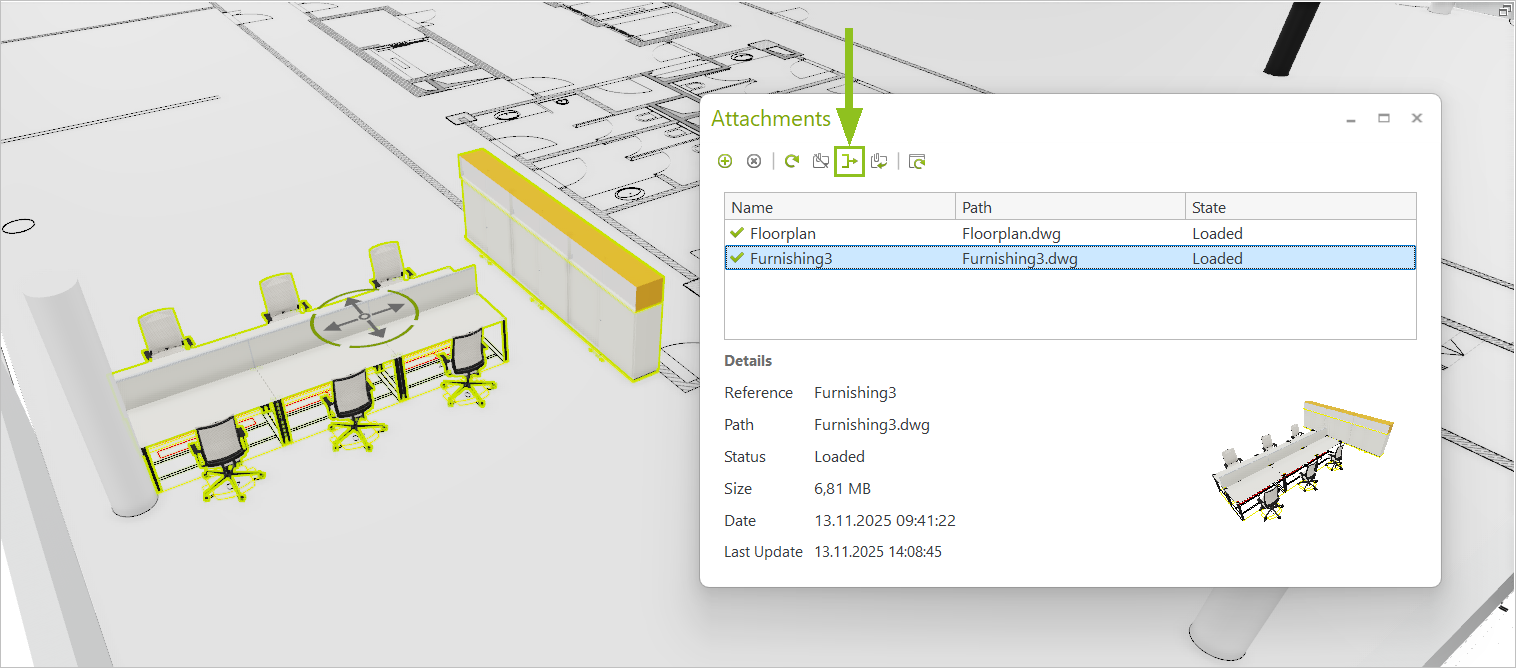1516x668 pixels.
Task: Click the move gizmo on the furniture group
Action: (366, 318)
